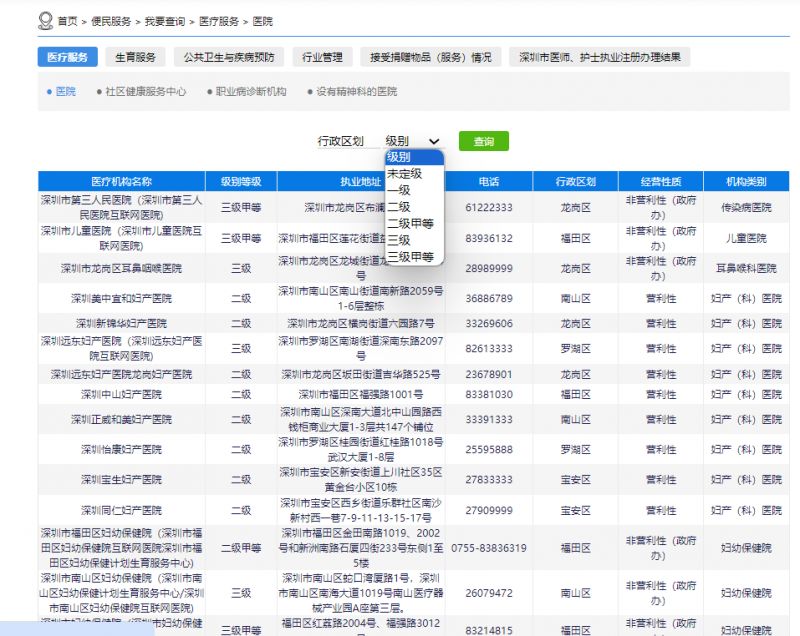Select 职业病诊断机构 sub-category
Screen dimensions: 800x636
click(x=251, y=91)
